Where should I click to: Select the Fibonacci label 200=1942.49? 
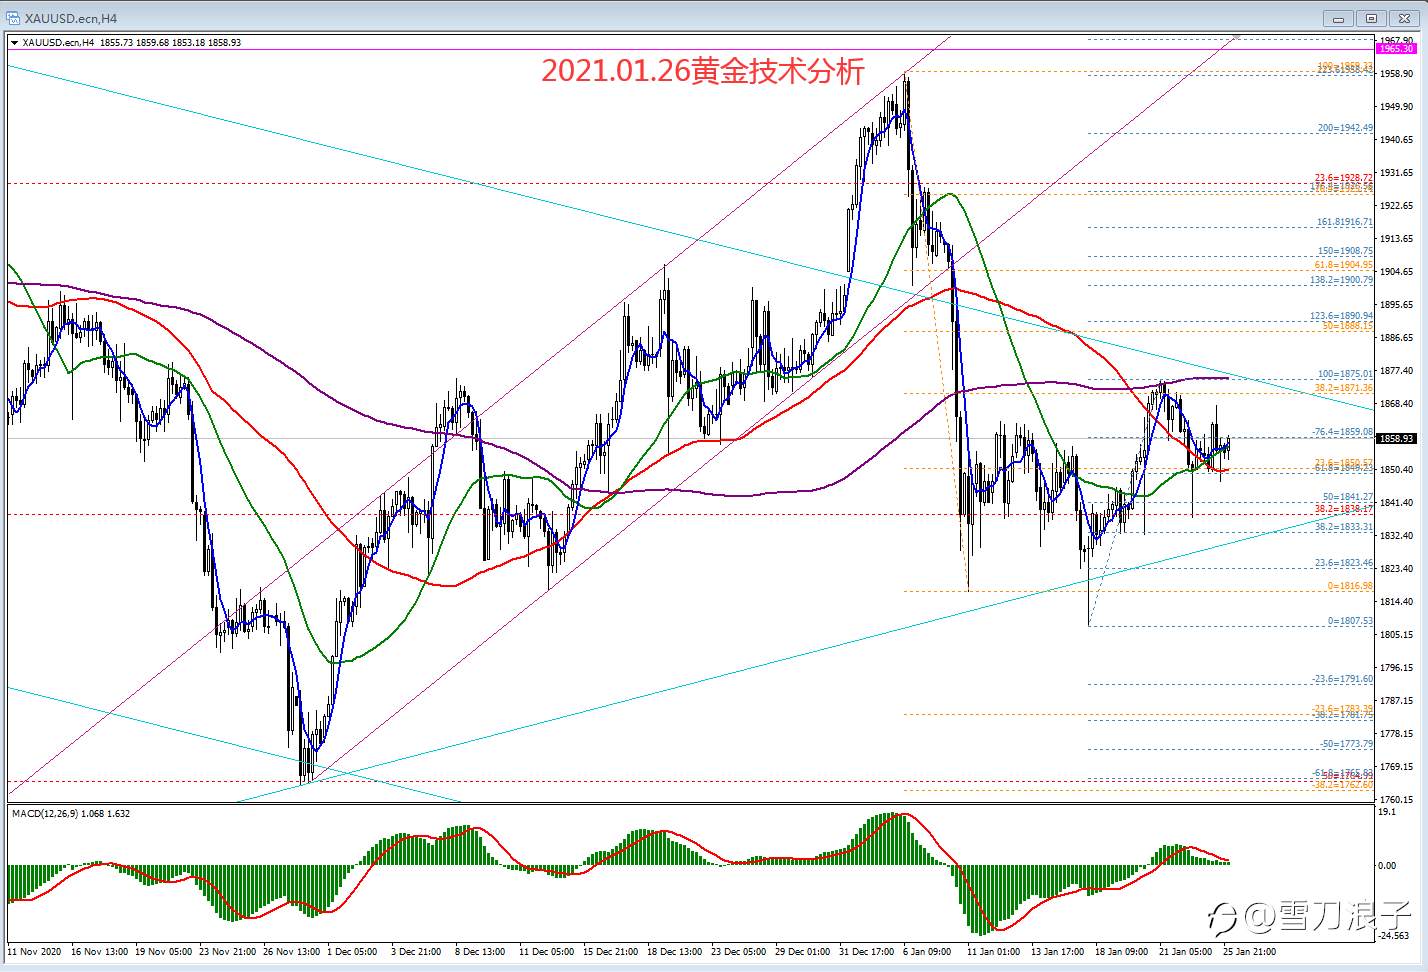1345,128
